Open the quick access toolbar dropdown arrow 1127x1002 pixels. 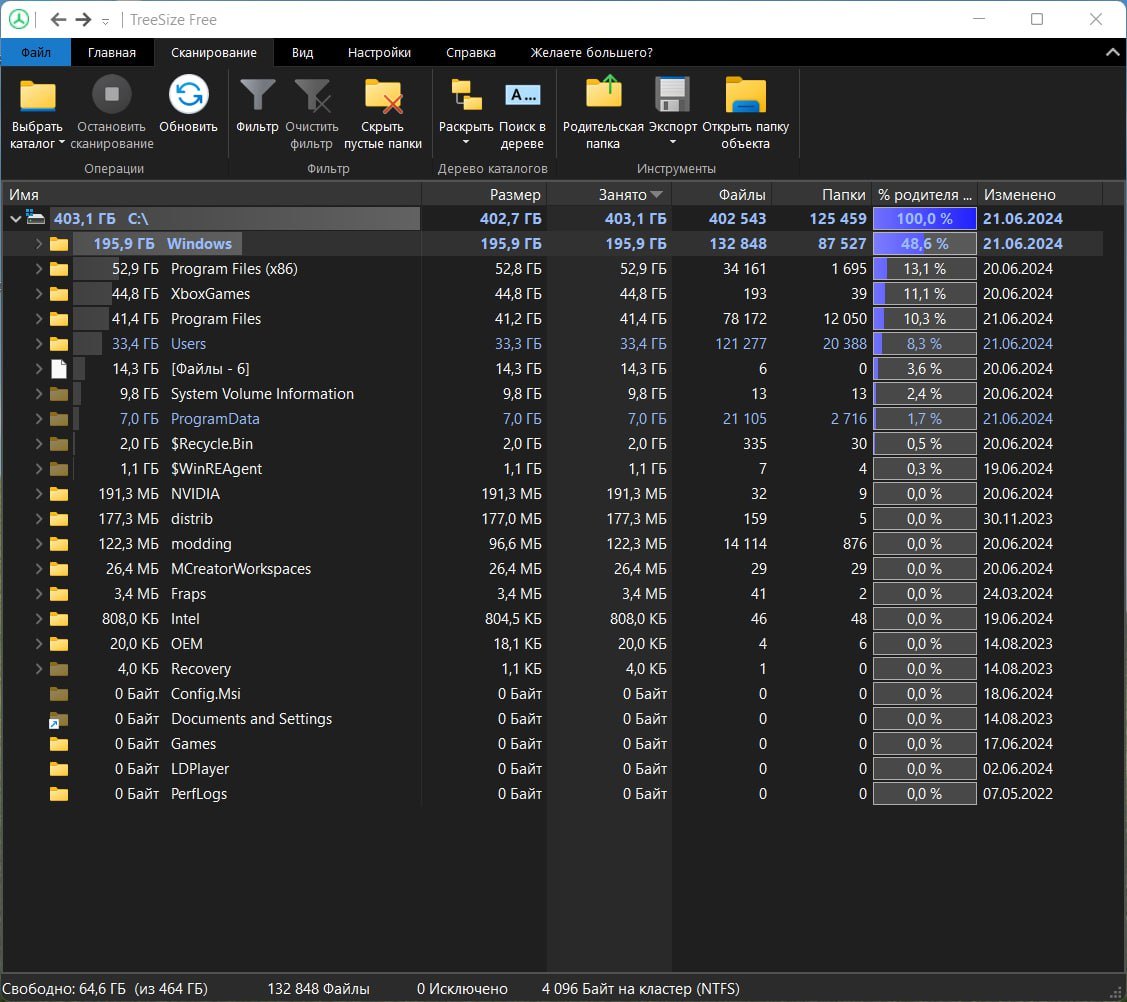coord(106,22)
